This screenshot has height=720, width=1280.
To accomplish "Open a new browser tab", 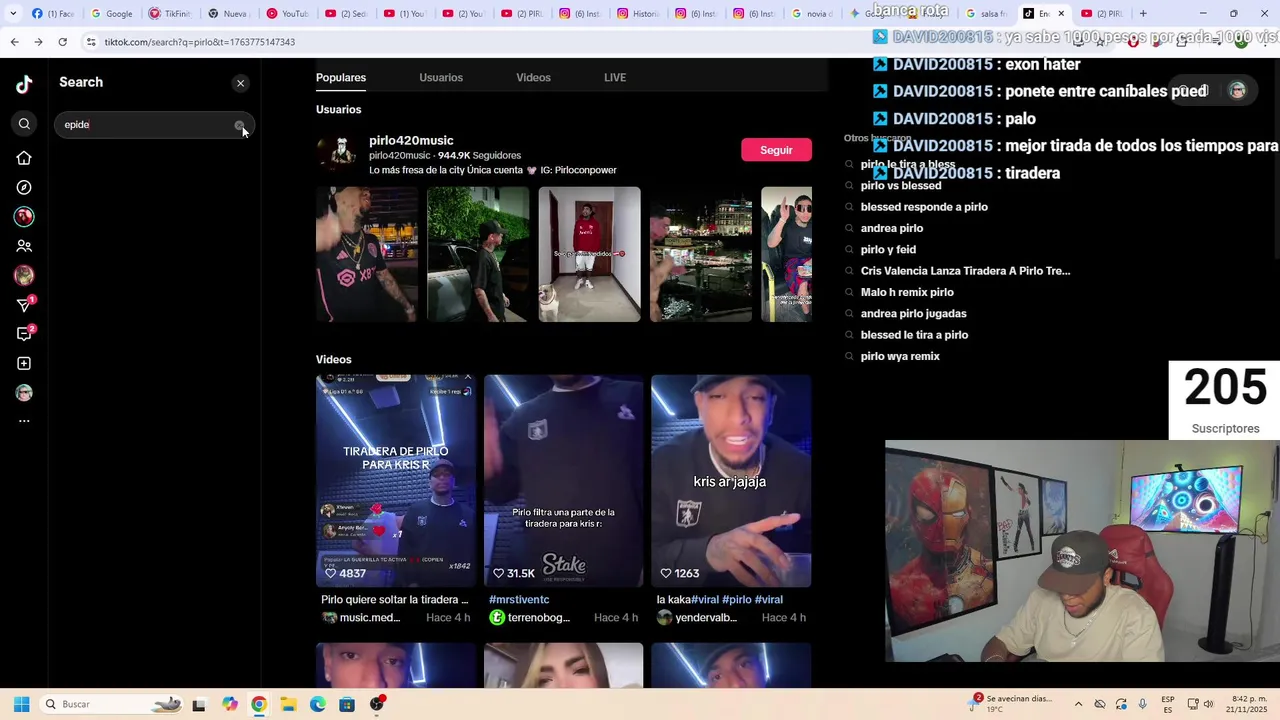I will click(x=1143, y=13).
